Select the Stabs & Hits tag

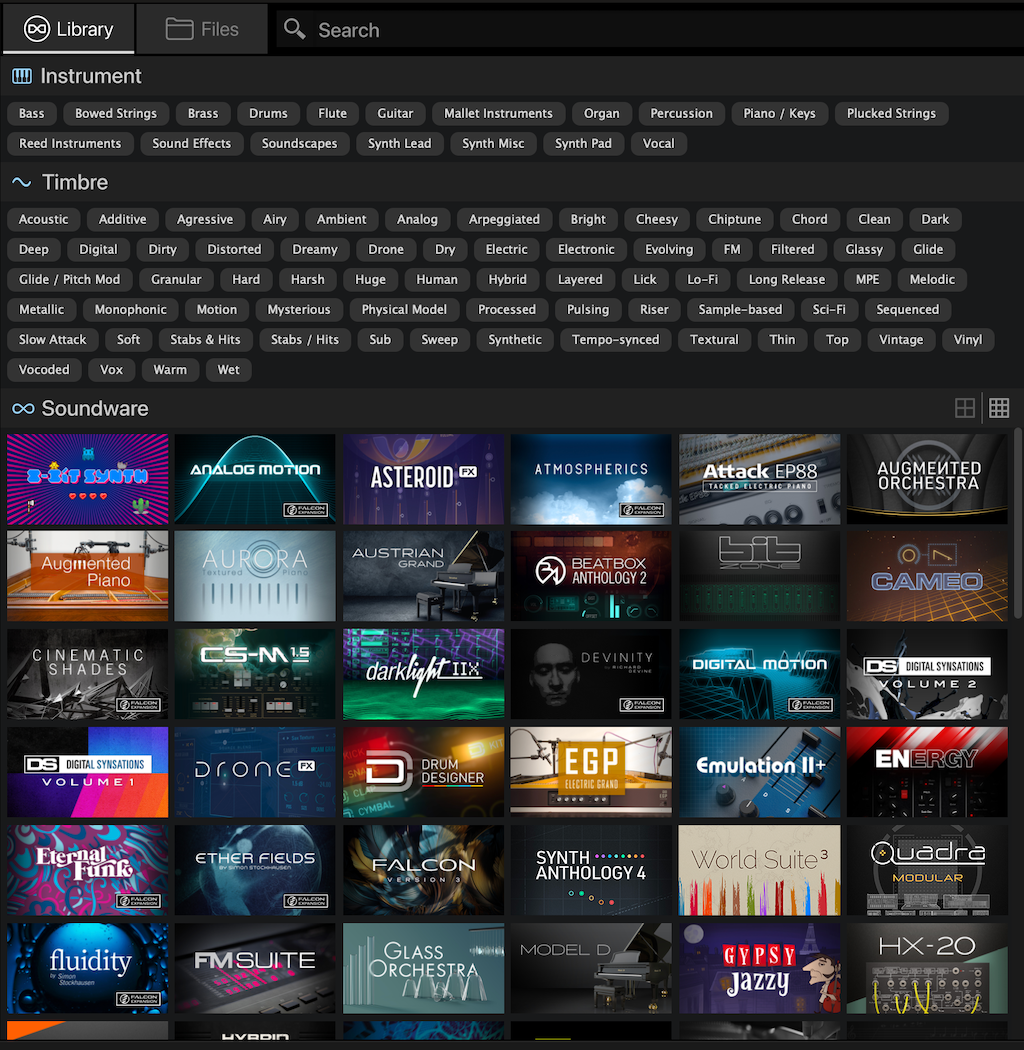tap(205, 340)
